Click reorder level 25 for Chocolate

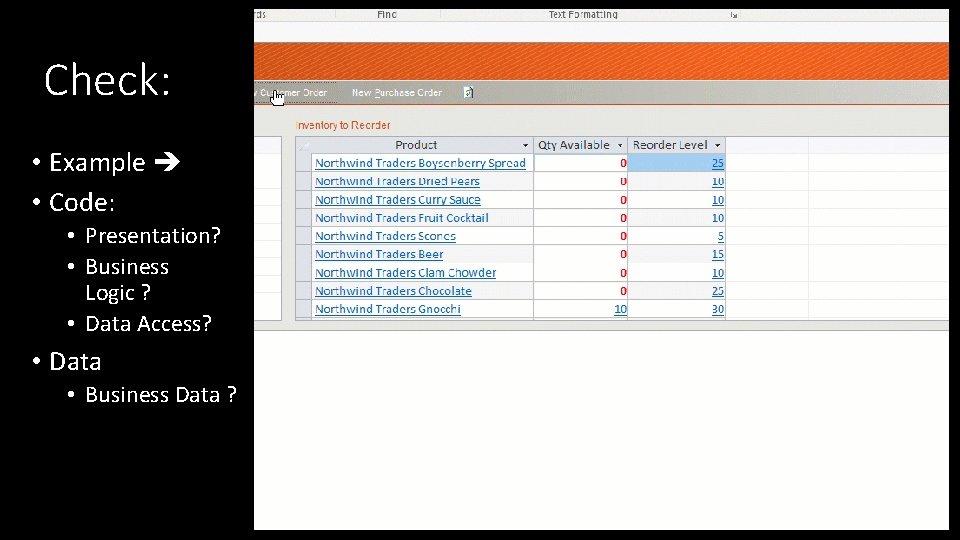(x=718, y=291)
